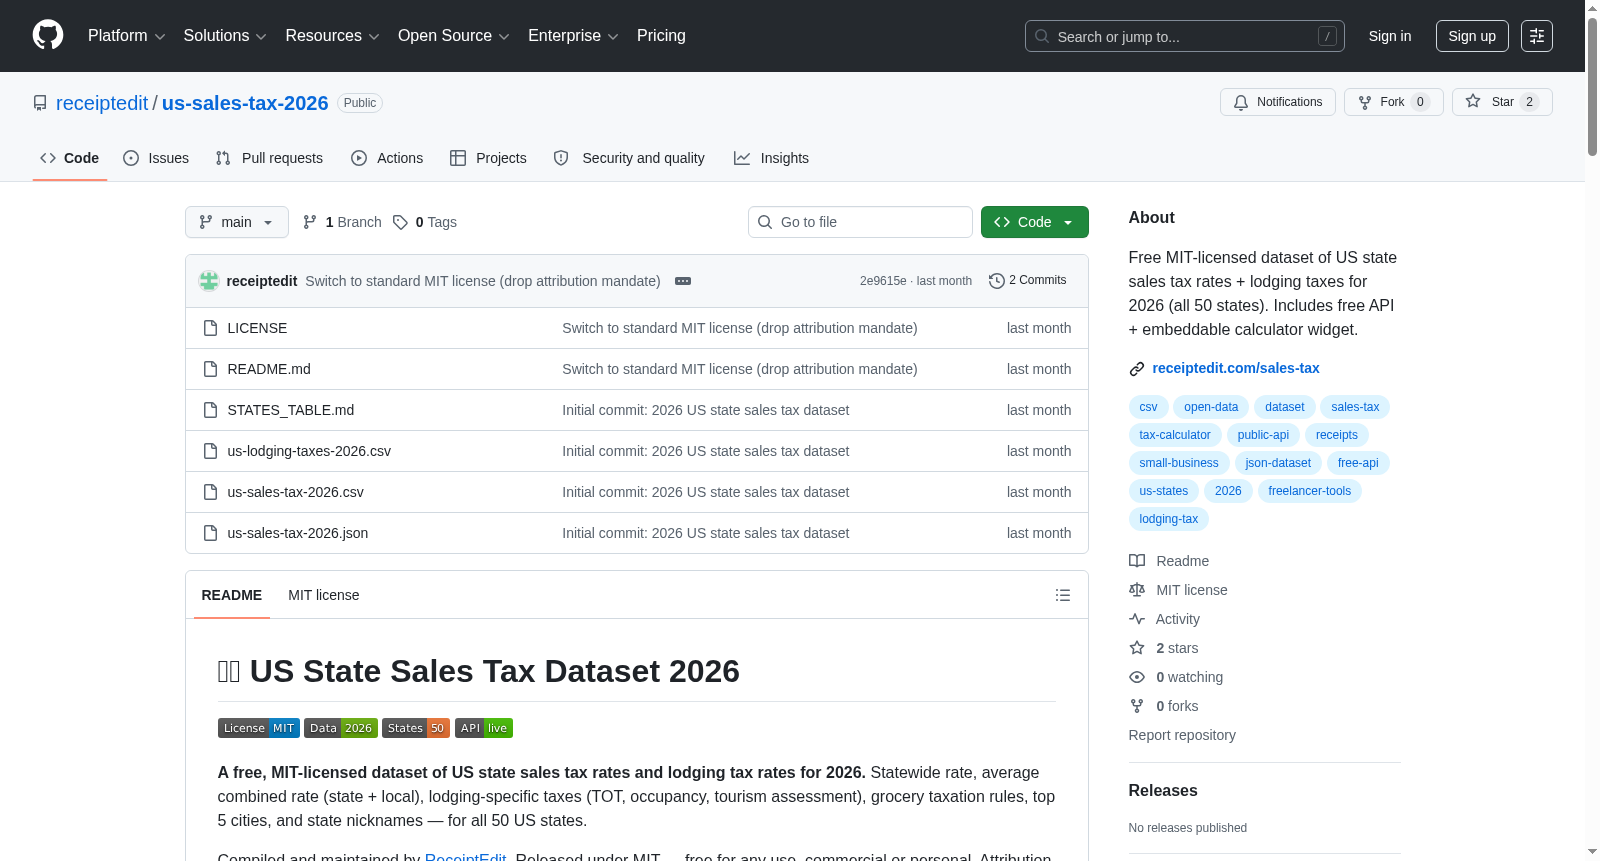
Task: Click the file icon beside us-lodging-taxes-2026.csv
Action: pos(210,451)
